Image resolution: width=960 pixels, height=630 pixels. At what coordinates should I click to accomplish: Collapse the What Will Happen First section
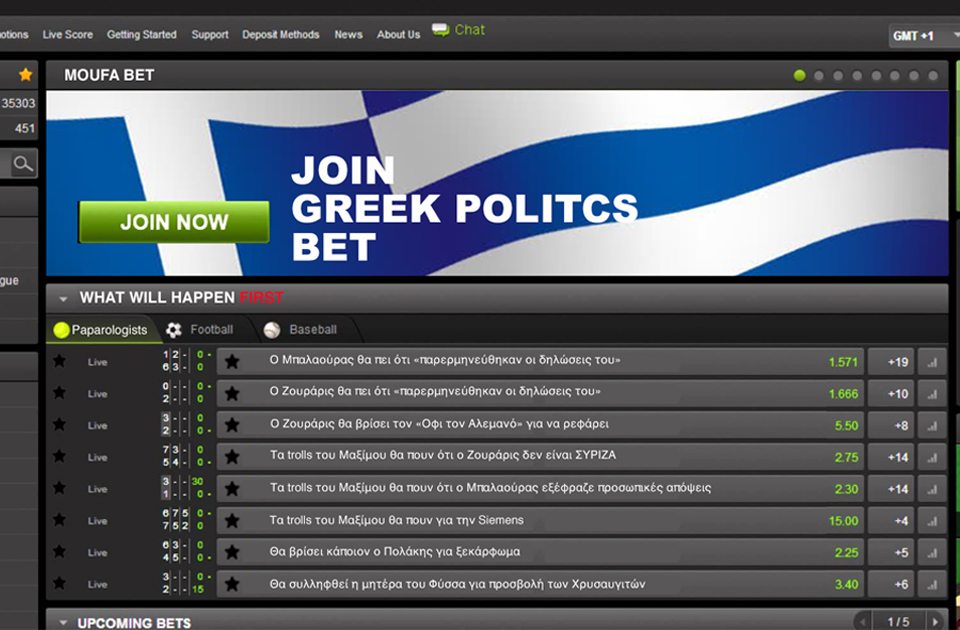63,298
